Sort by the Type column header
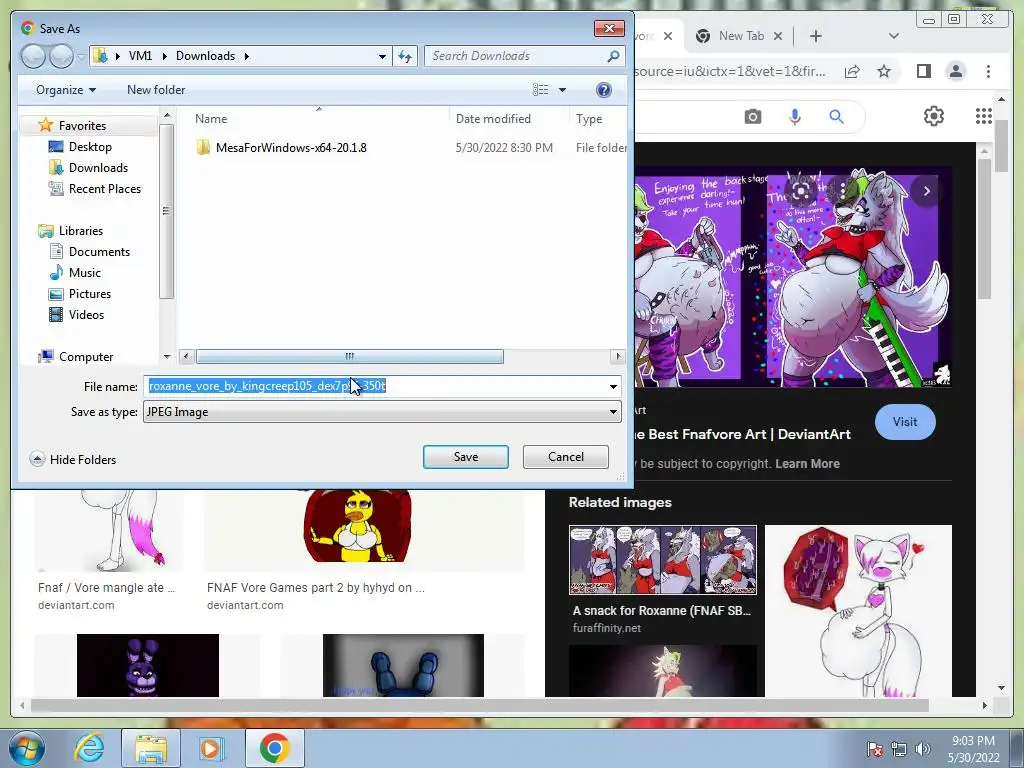 [589, 119]
